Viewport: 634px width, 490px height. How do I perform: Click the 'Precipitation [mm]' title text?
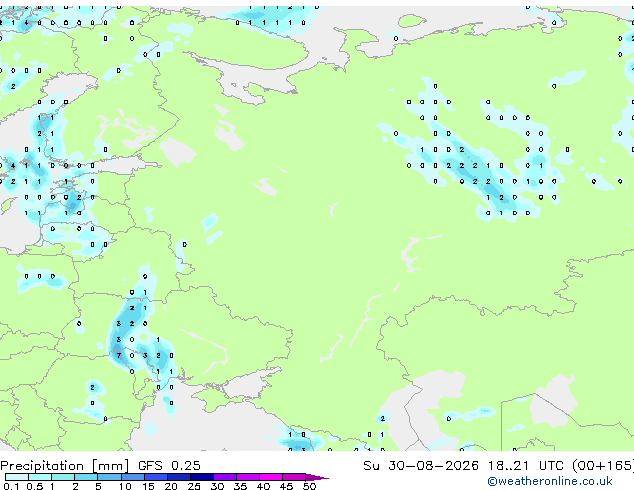[x=64, y=466]
